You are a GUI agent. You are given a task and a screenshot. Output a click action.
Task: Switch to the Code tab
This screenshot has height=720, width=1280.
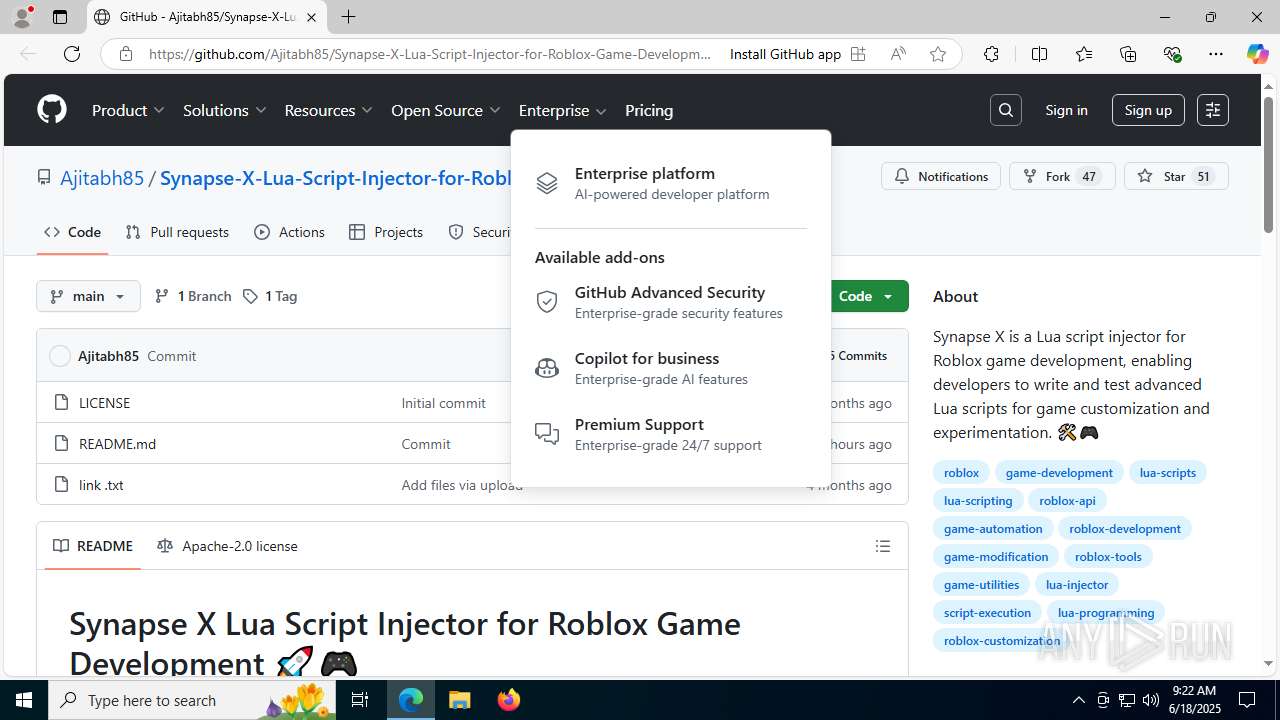click(72, 232)
